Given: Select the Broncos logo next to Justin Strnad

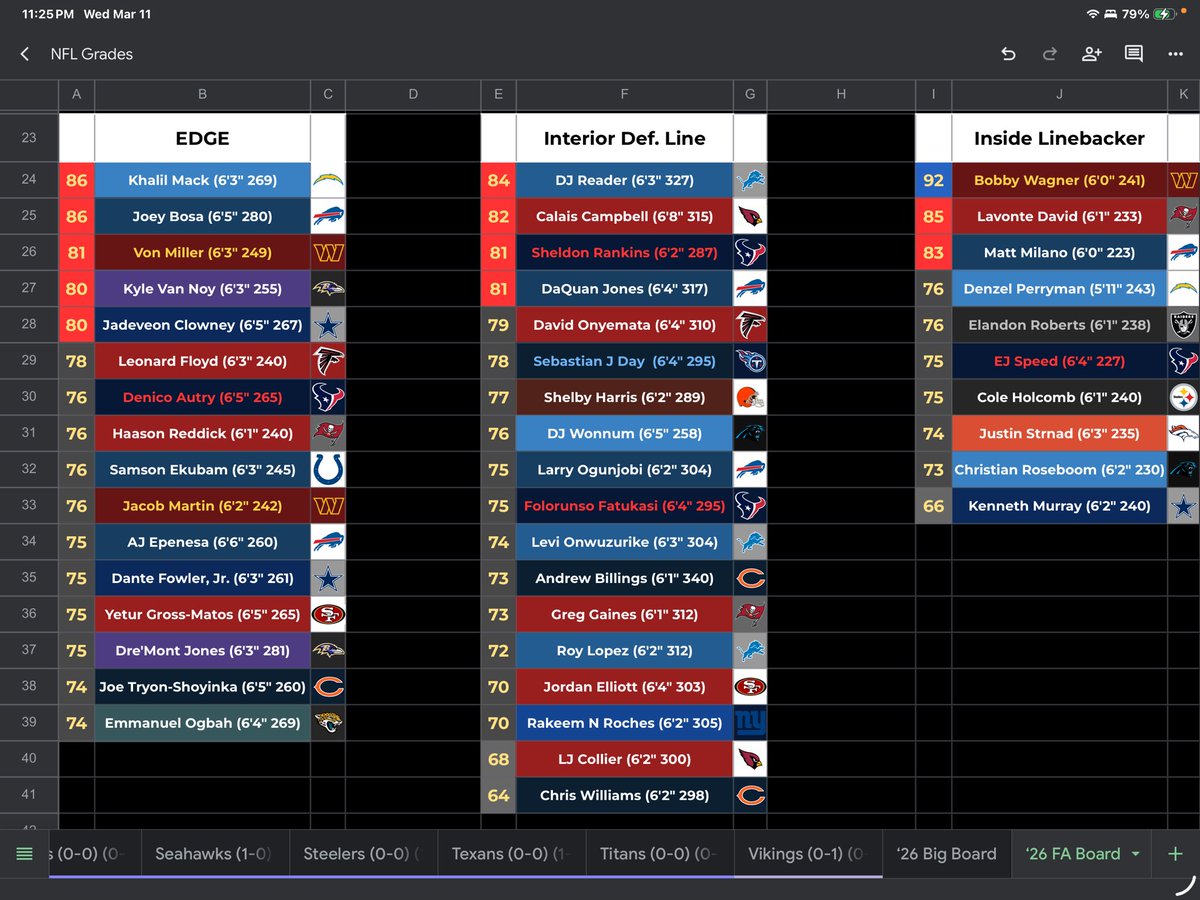Looking at the screenshot, I should click(x=1184, y=433).
